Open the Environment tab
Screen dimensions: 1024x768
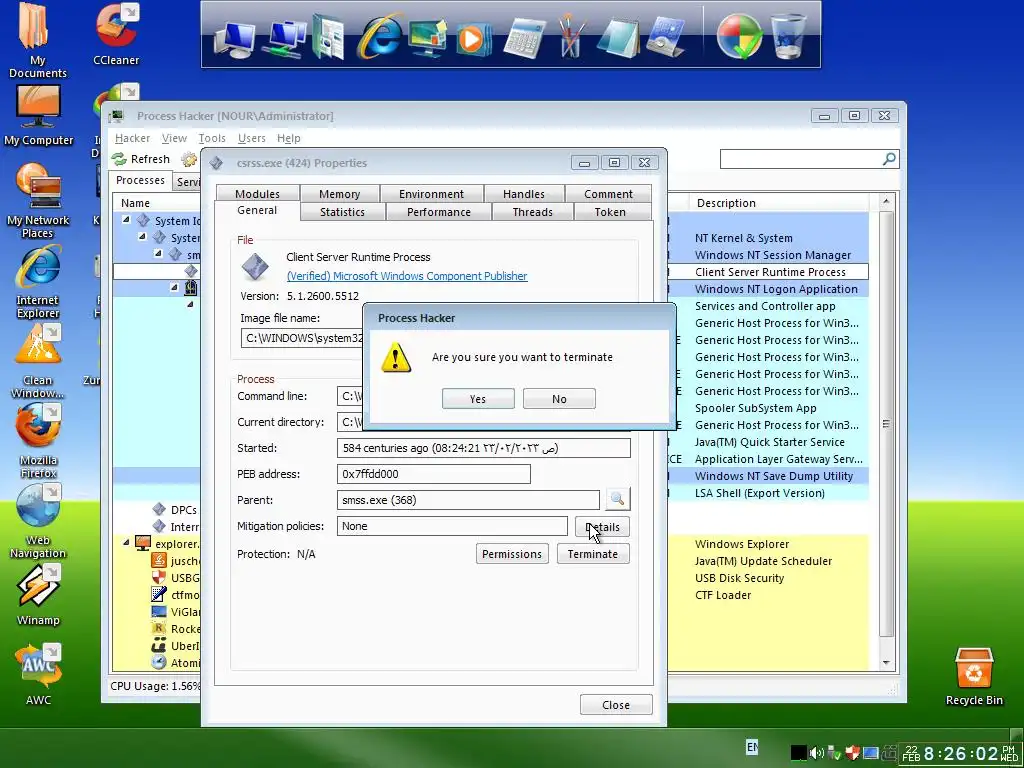(432, 194)
